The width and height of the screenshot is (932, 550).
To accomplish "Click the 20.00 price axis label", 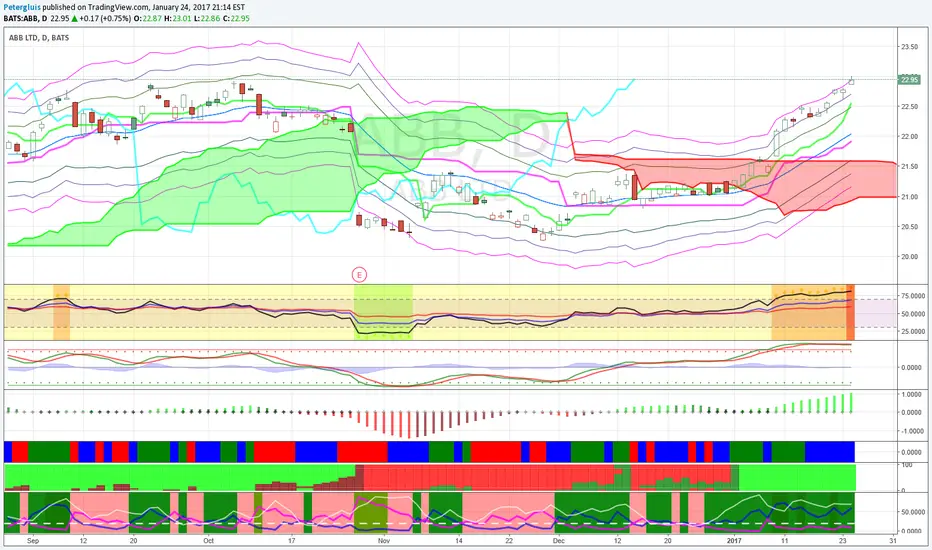I will [x=909, y=257].
